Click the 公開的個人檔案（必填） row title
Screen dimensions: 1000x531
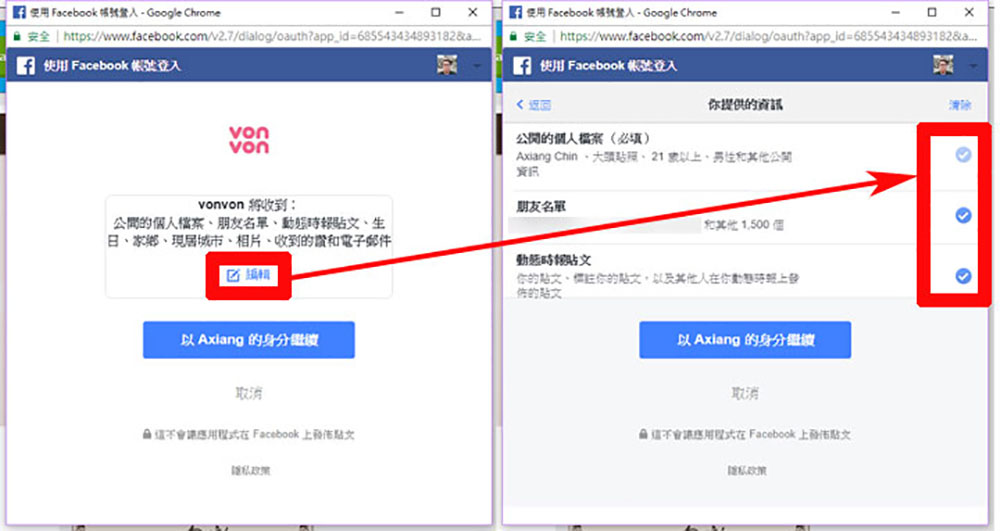tap(584, 138)
